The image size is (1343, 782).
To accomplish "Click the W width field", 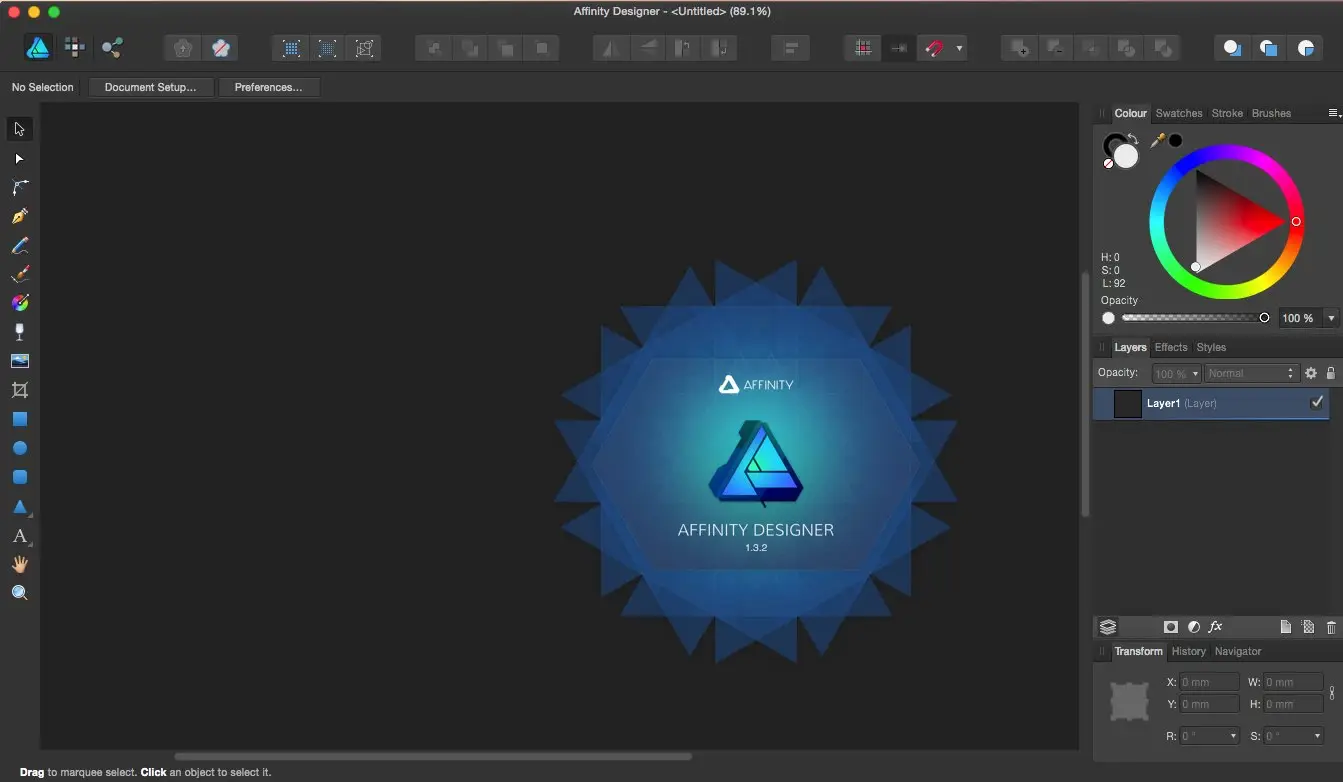I will pos(1293,682).
